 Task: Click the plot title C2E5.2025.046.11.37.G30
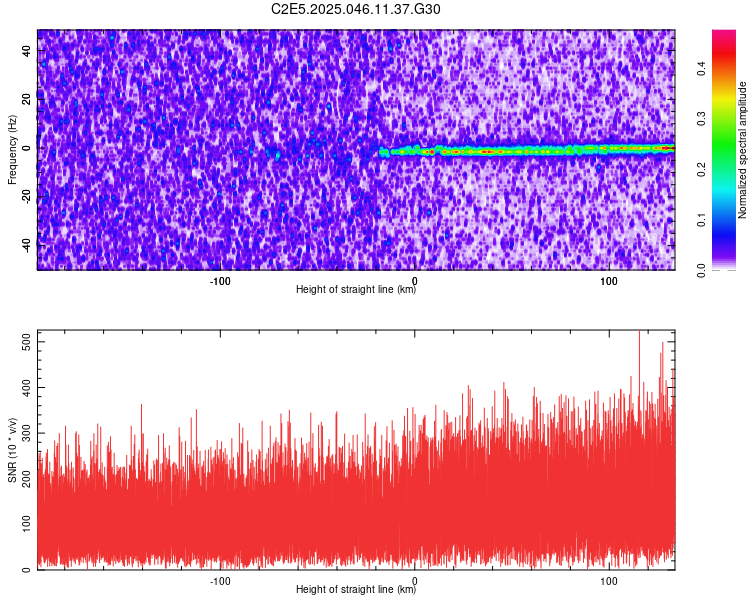click(x=355, y=9)
